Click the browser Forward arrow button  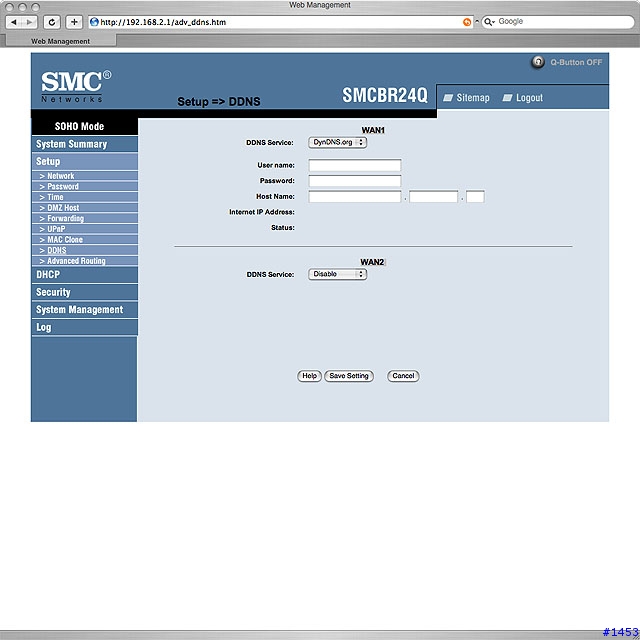pos(29,22)
